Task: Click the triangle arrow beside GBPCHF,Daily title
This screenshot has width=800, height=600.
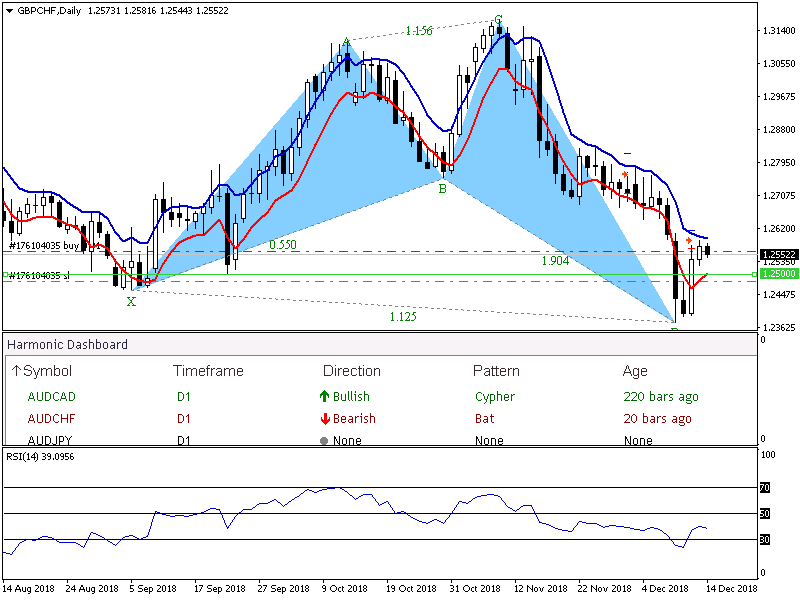Action: [9, 11]
